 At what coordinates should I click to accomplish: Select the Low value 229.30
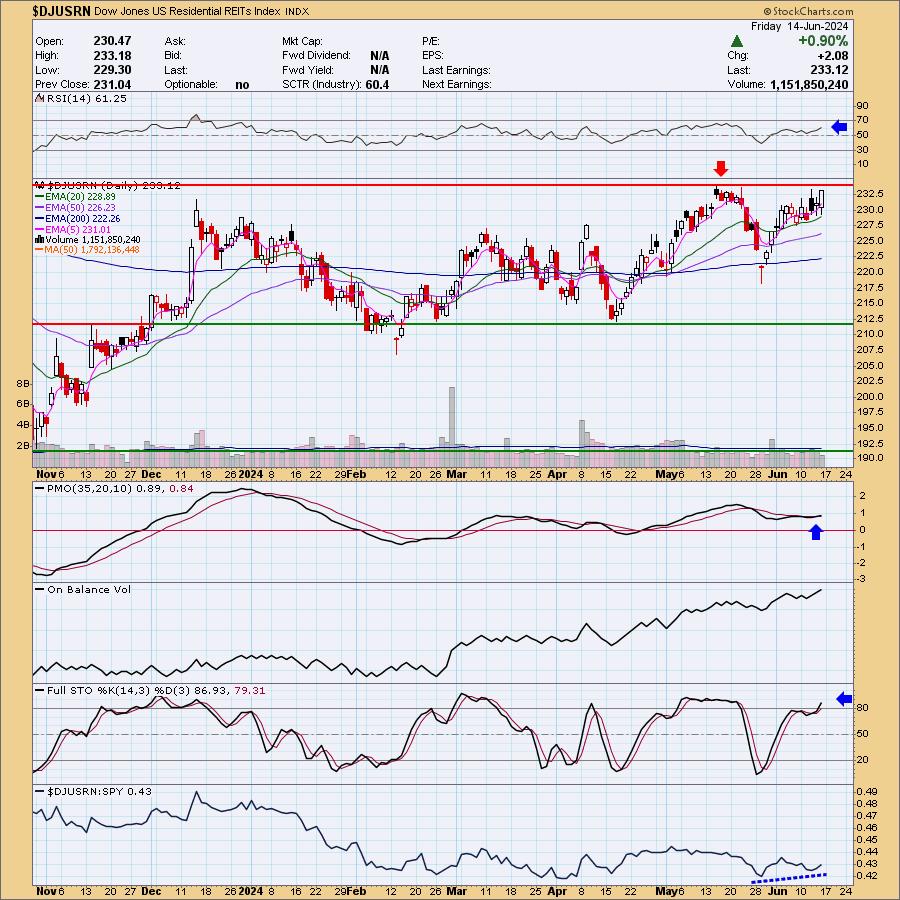coord(112,69)
